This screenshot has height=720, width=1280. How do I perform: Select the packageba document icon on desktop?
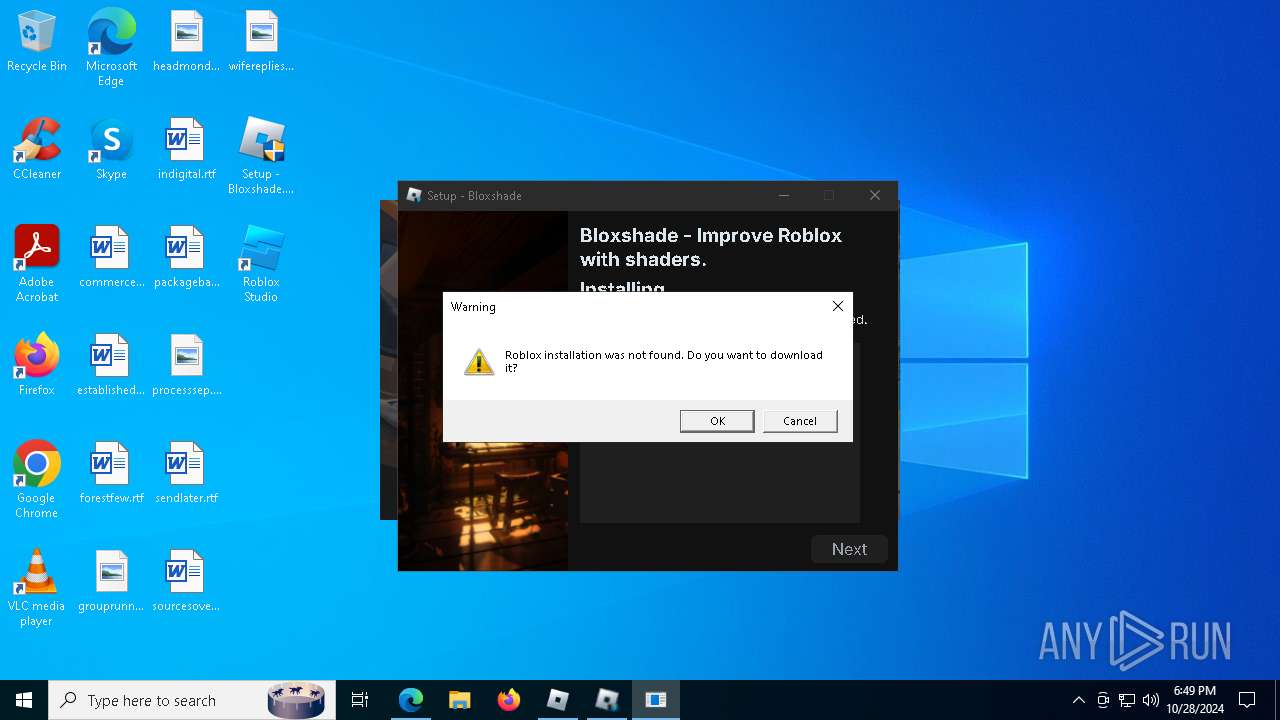click(186, 258)
